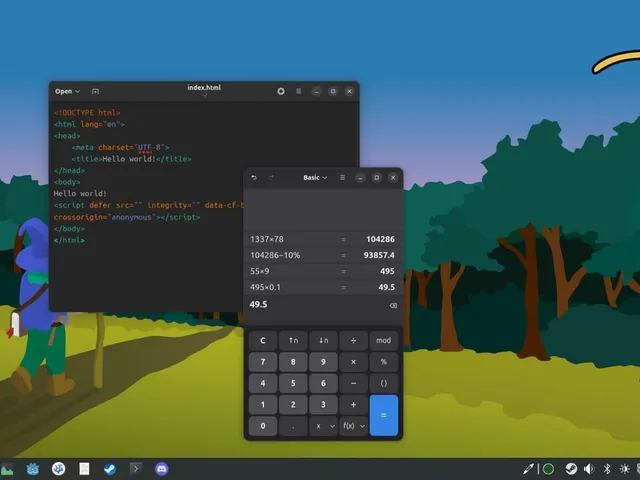
Task: Launch Steam from the taskbar
Action: pos(109,469)
